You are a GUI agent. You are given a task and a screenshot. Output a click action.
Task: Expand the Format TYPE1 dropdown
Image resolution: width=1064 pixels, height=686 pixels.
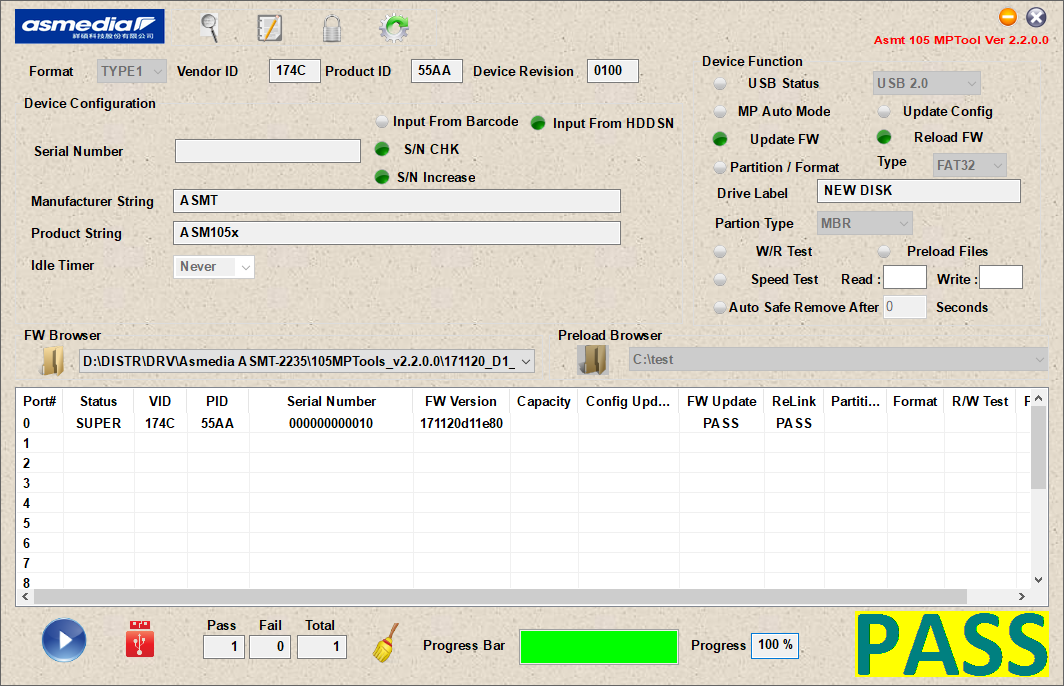pyautogui.click(x=132, y=71)
